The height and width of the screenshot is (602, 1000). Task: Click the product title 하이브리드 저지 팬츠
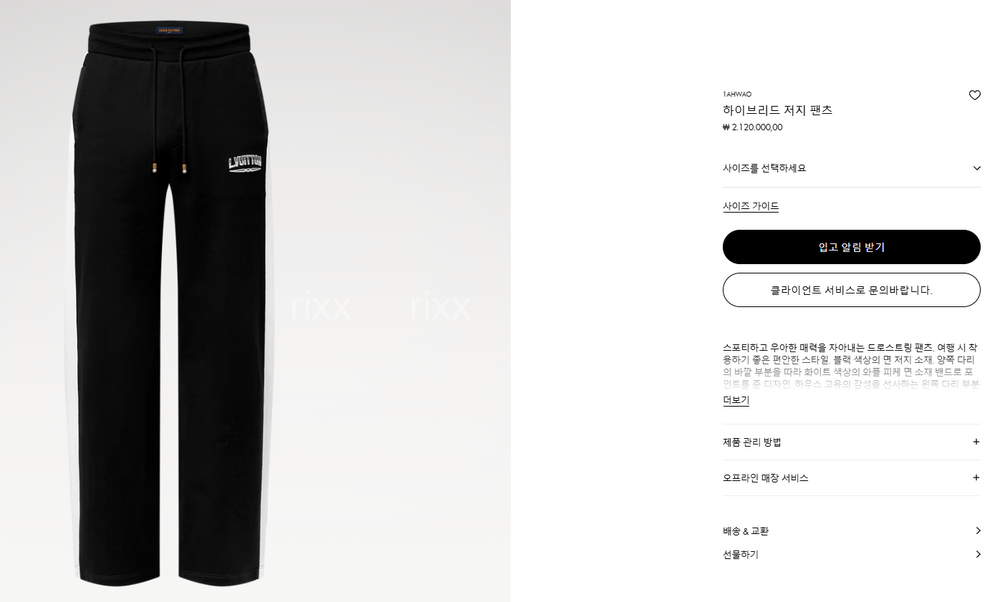click(777, 110)
